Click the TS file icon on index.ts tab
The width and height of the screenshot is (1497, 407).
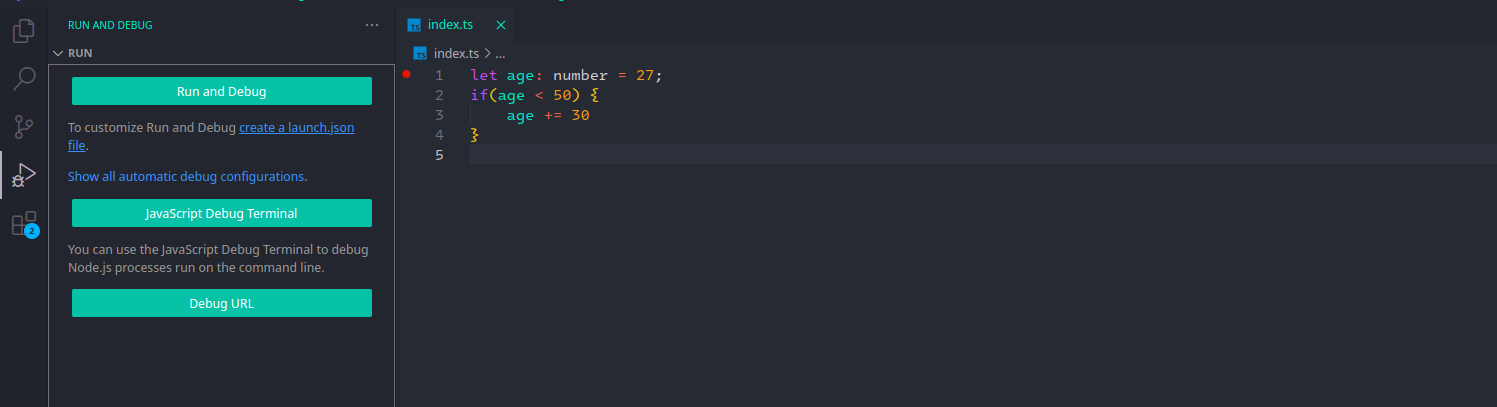tap(414, 25)
